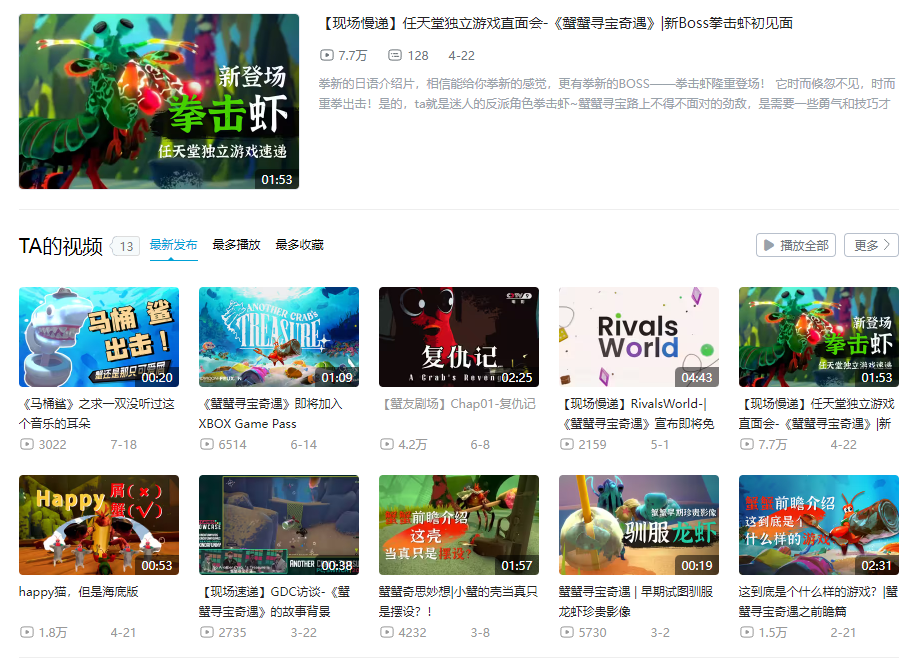
Task: Open the title 《马桶鲨》之求一双没听过这个音乐的耳朵
Action: (98, 414)
